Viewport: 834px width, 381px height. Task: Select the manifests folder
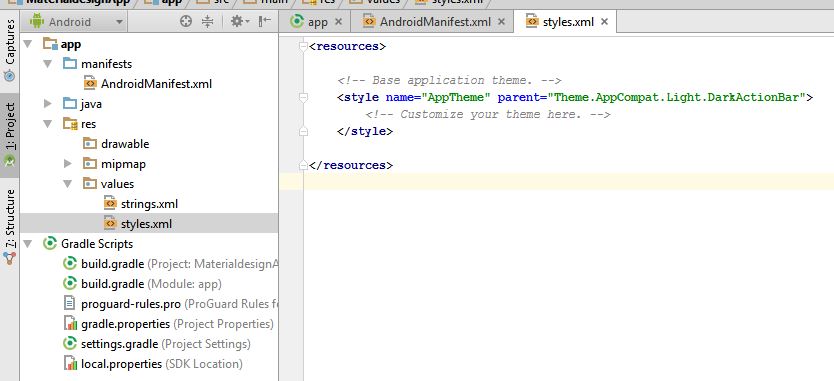(106, 64)
